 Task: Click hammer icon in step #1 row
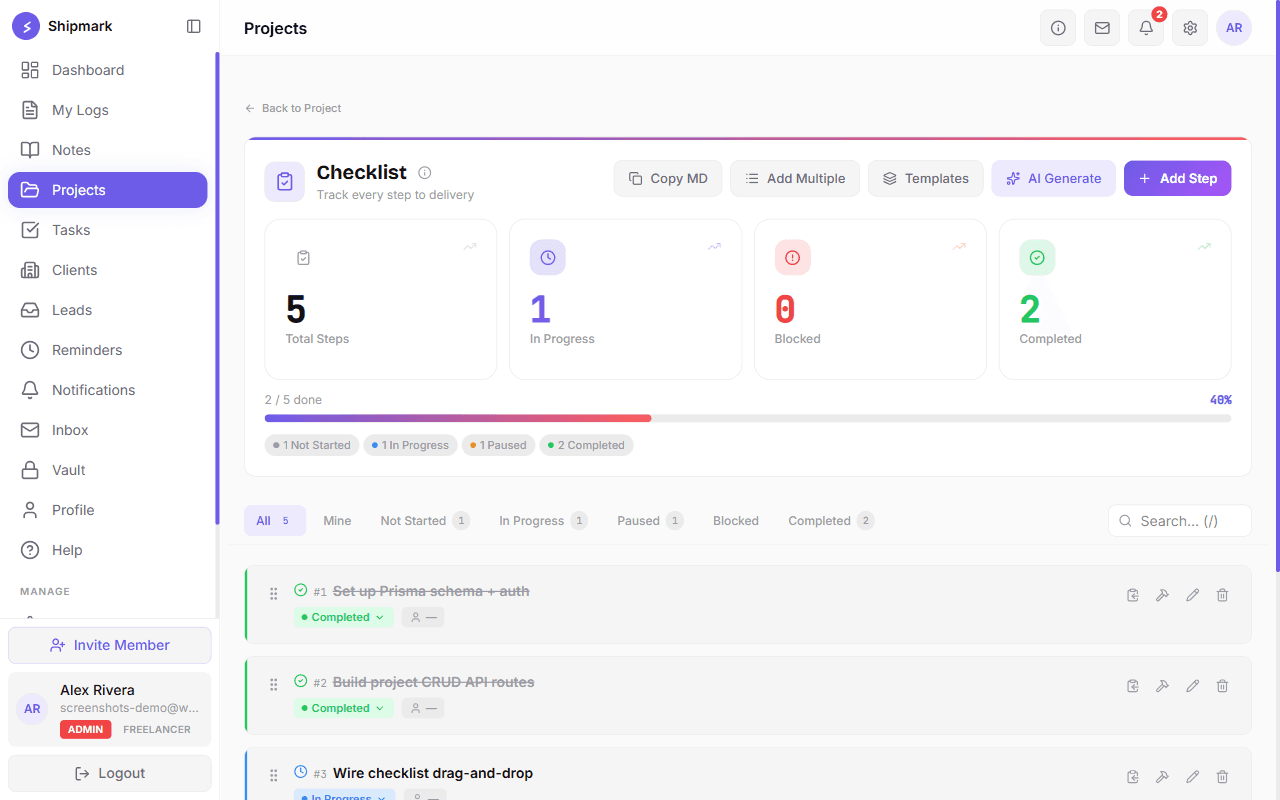click(x=1162, y=595)
